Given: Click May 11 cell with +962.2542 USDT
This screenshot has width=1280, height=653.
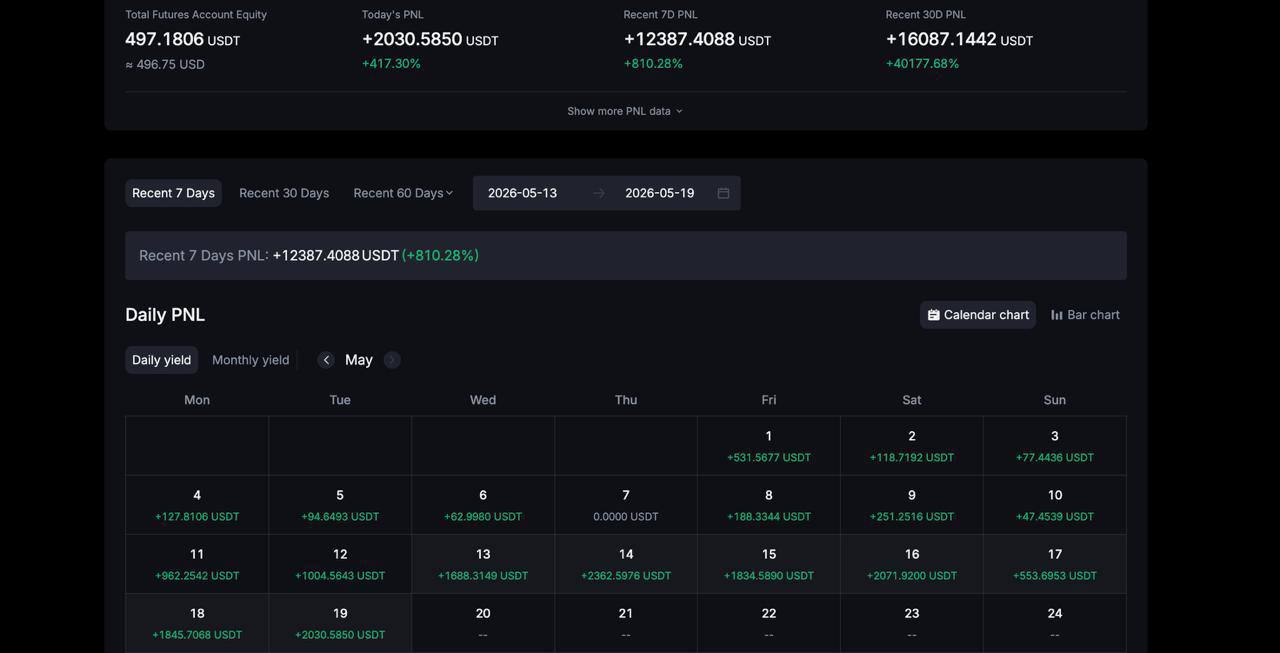Looking at the screenshot, I should 197,564.
